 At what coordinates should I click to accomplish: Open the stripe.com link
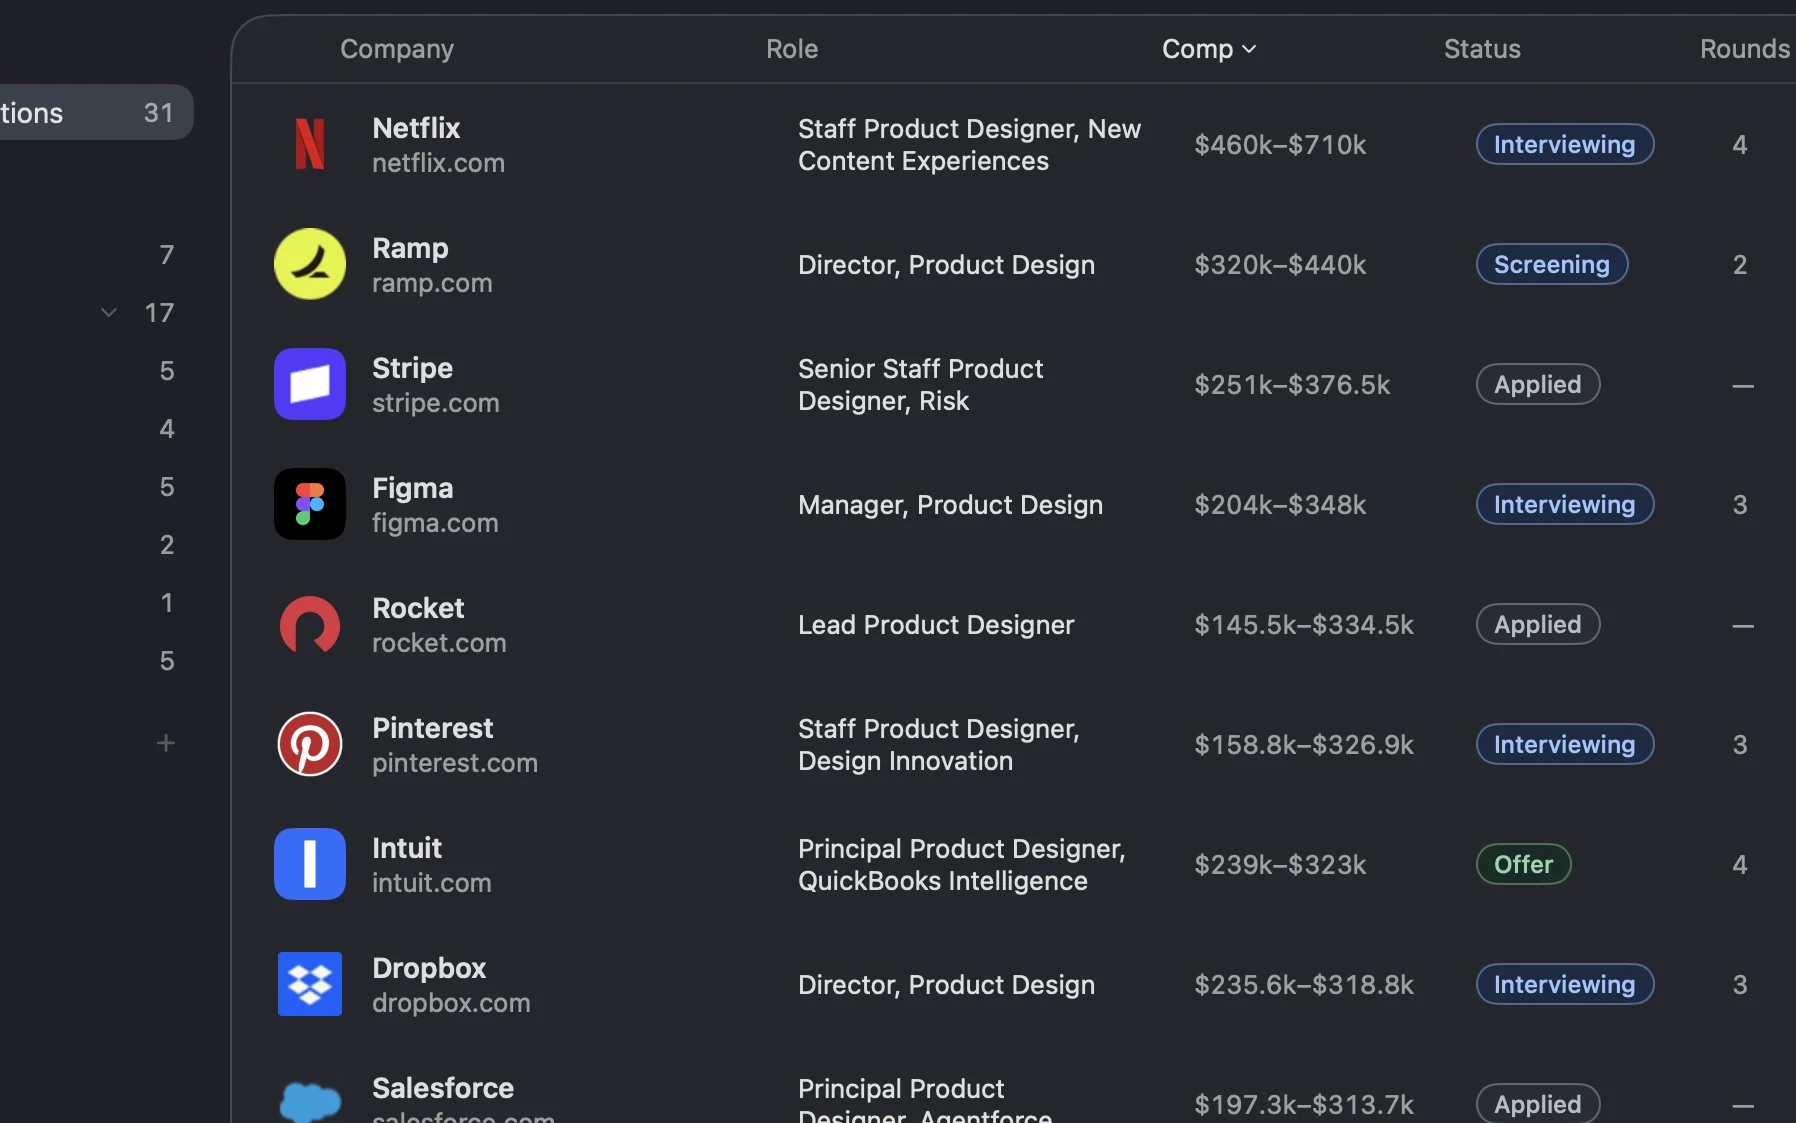pos(435,403)
